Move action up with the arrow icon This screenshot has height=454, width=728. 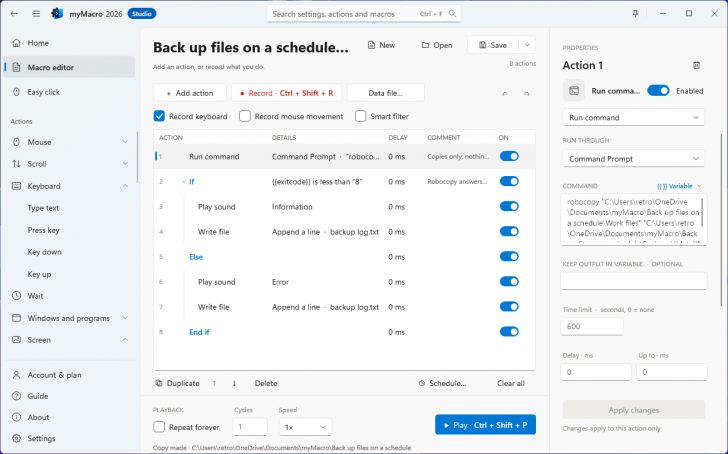point(214,383)
